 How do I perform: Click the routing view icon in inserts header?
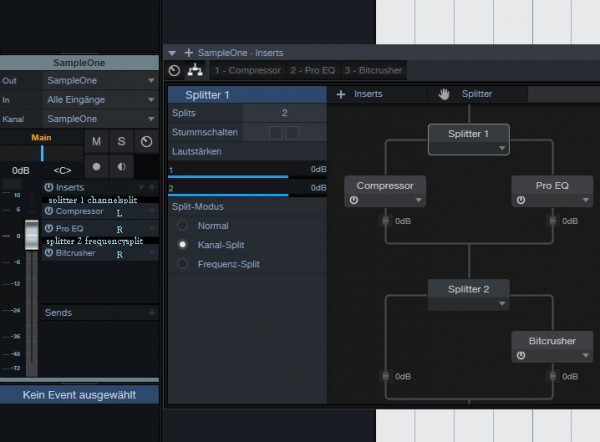(195, 70)
